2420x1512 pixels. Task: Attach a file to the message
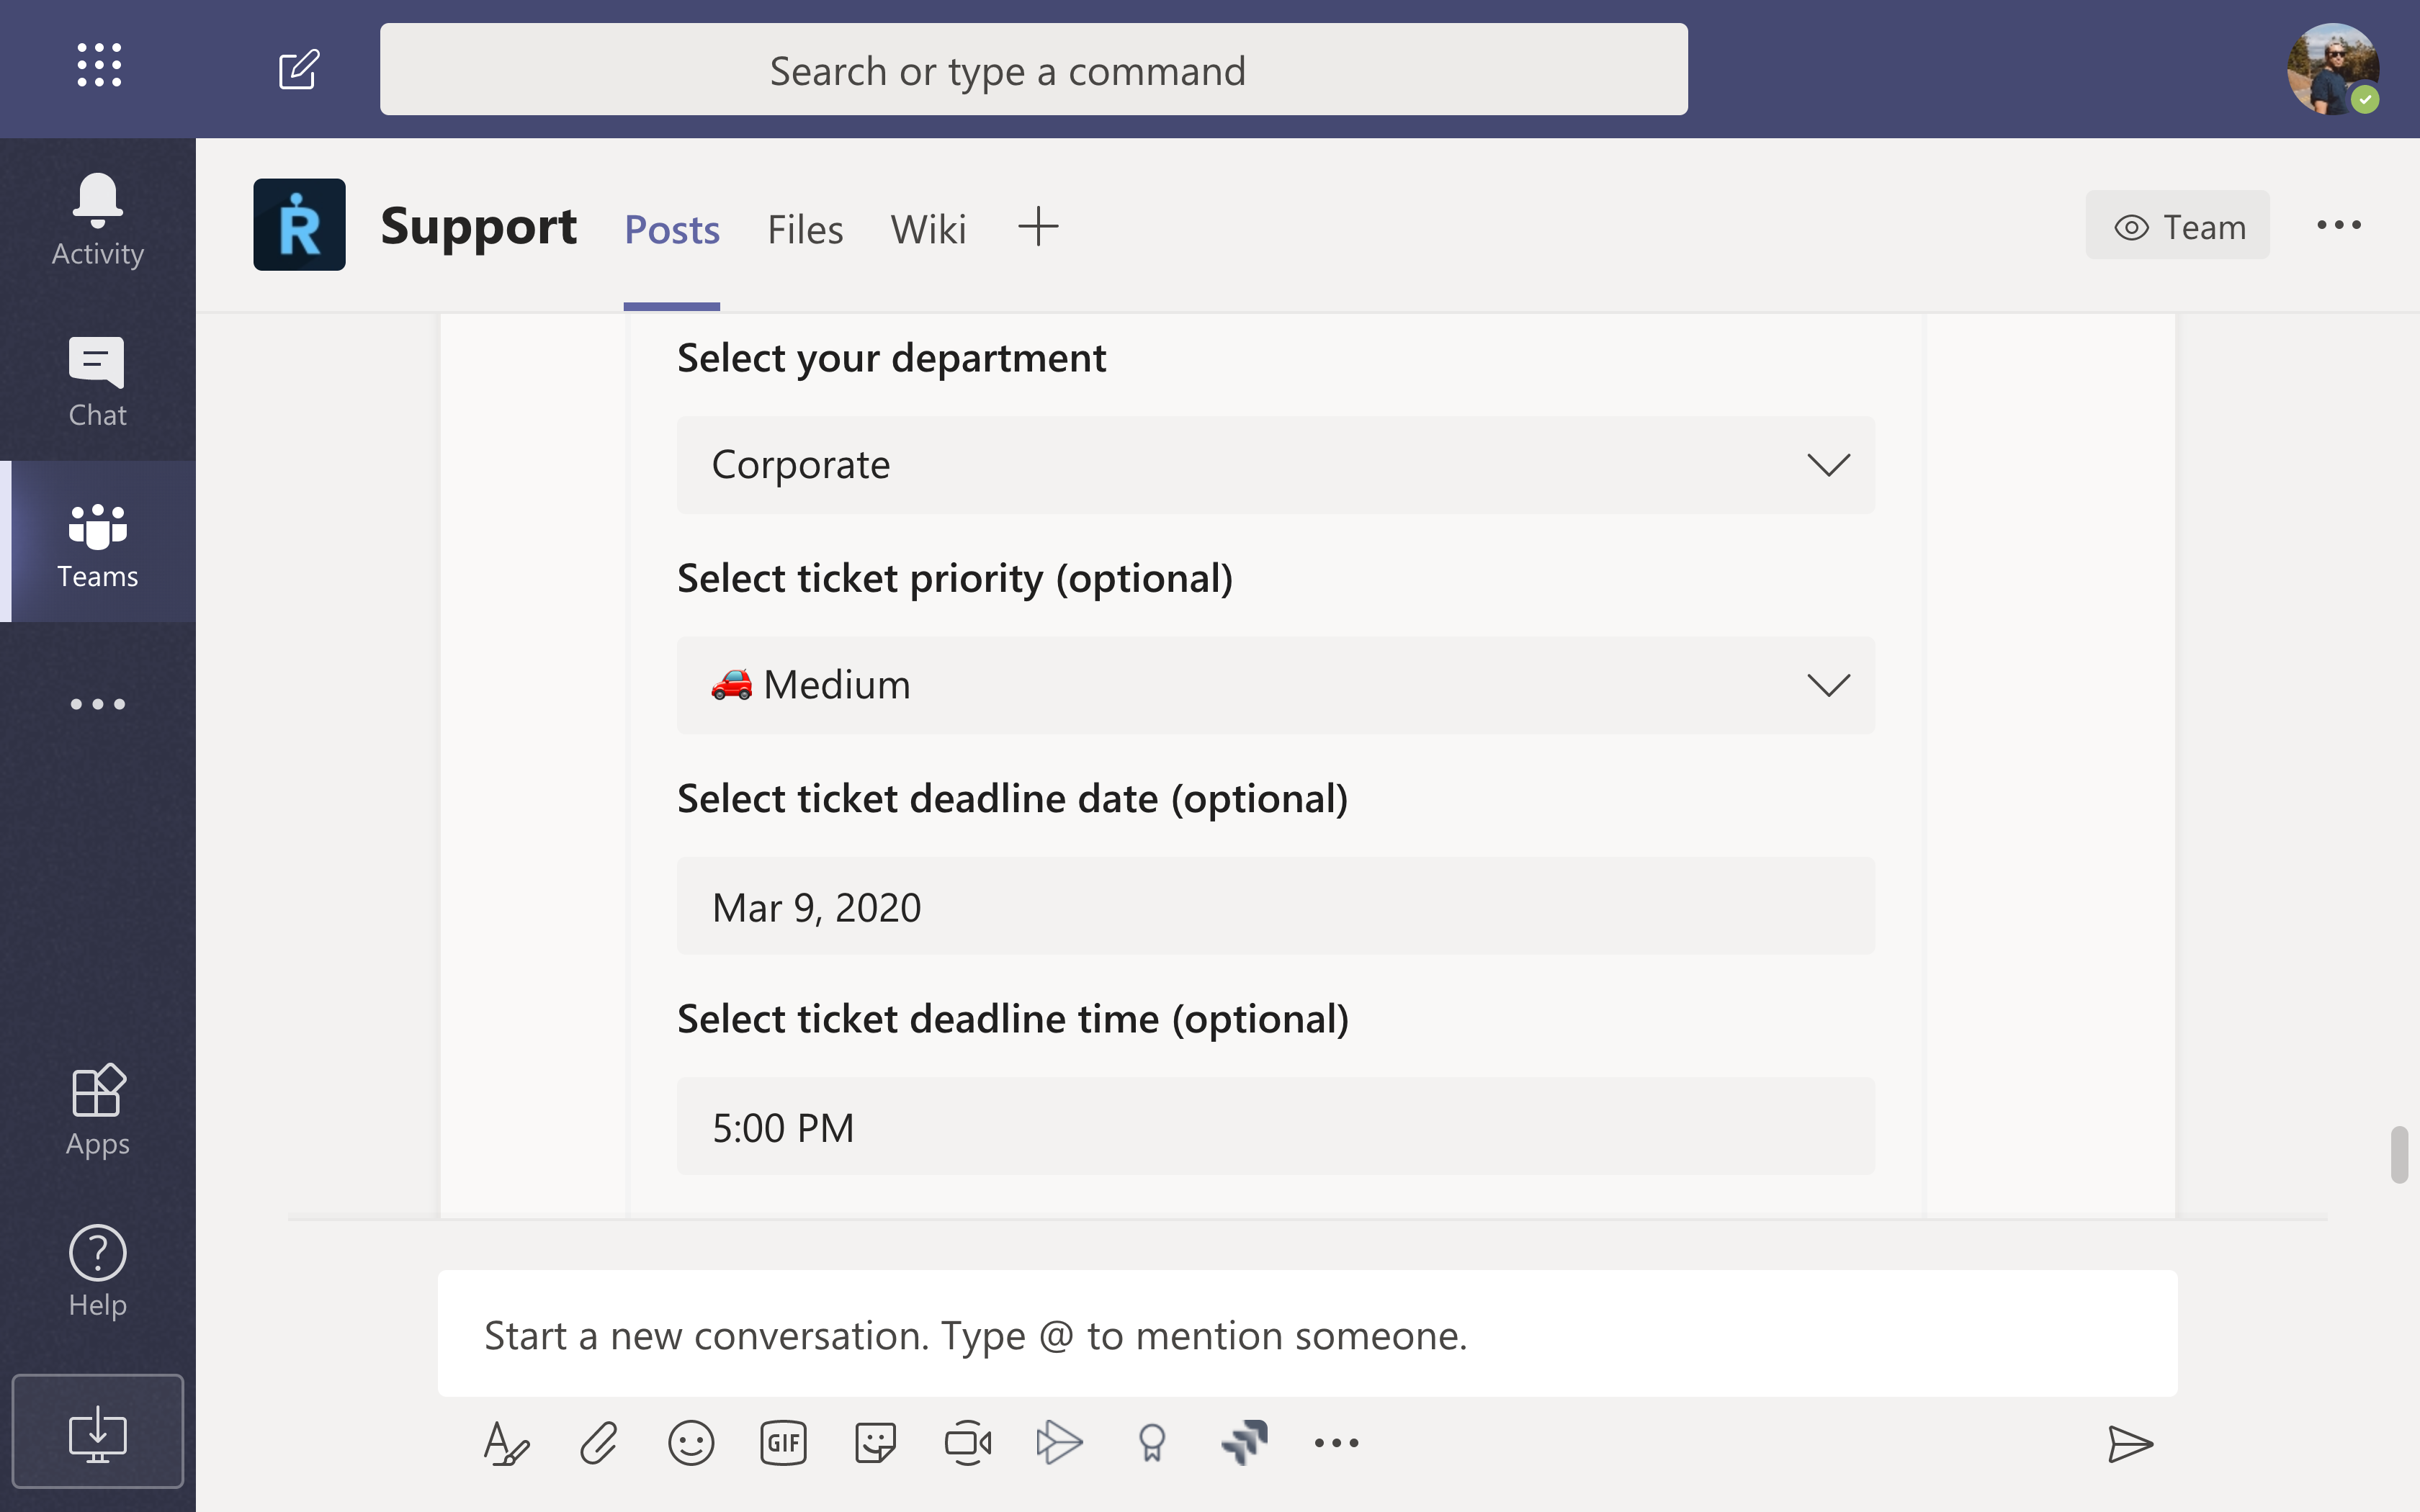tap(597, 1443)
